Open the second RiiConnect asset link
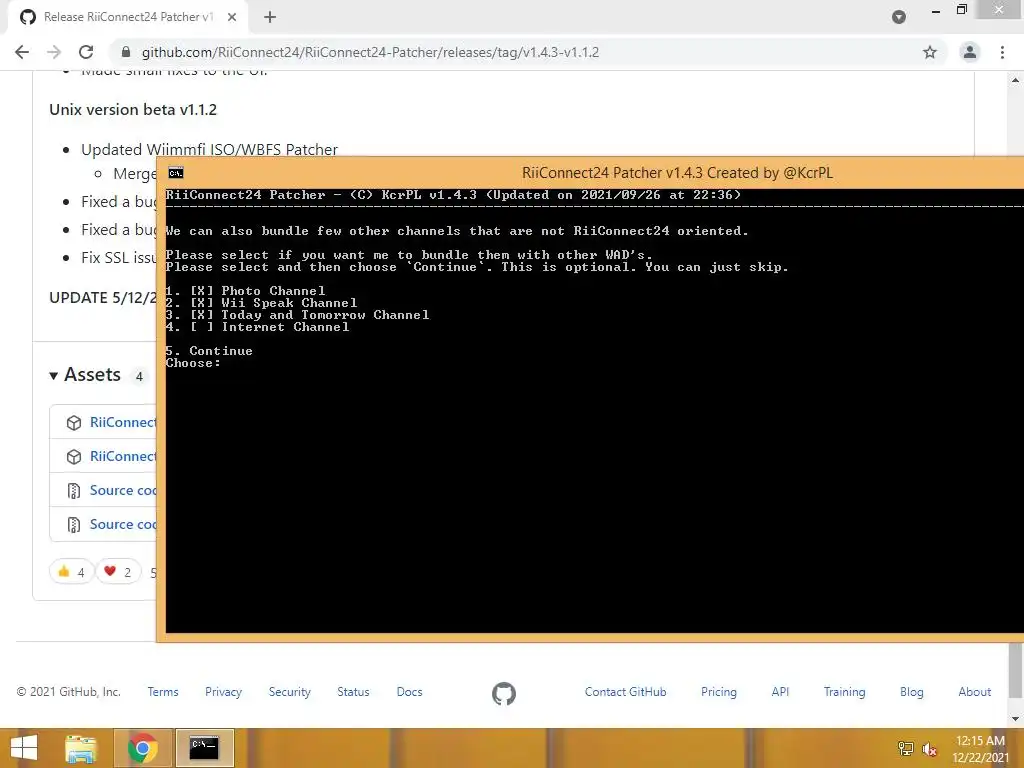Image resolution: width=1024 pixels, height=768 pixels. click(x=123, y=456)
